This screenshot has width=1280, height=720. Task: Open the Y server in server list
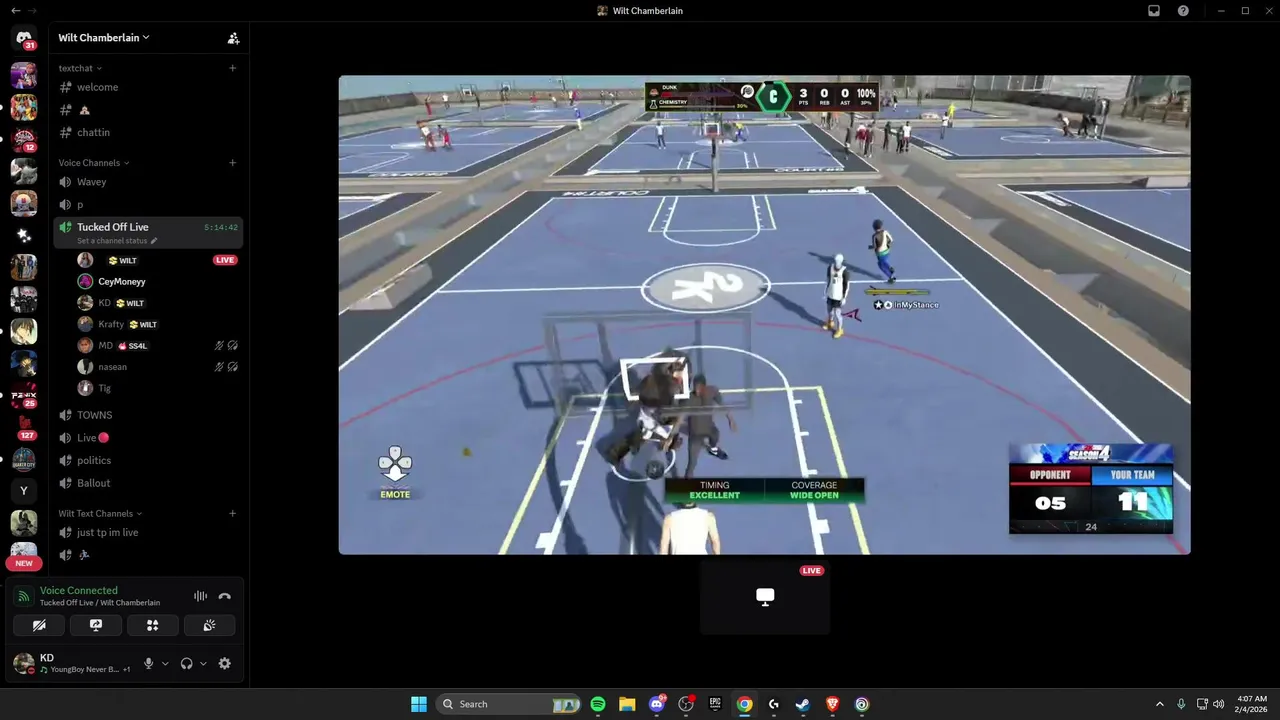(x=24, y=491)
